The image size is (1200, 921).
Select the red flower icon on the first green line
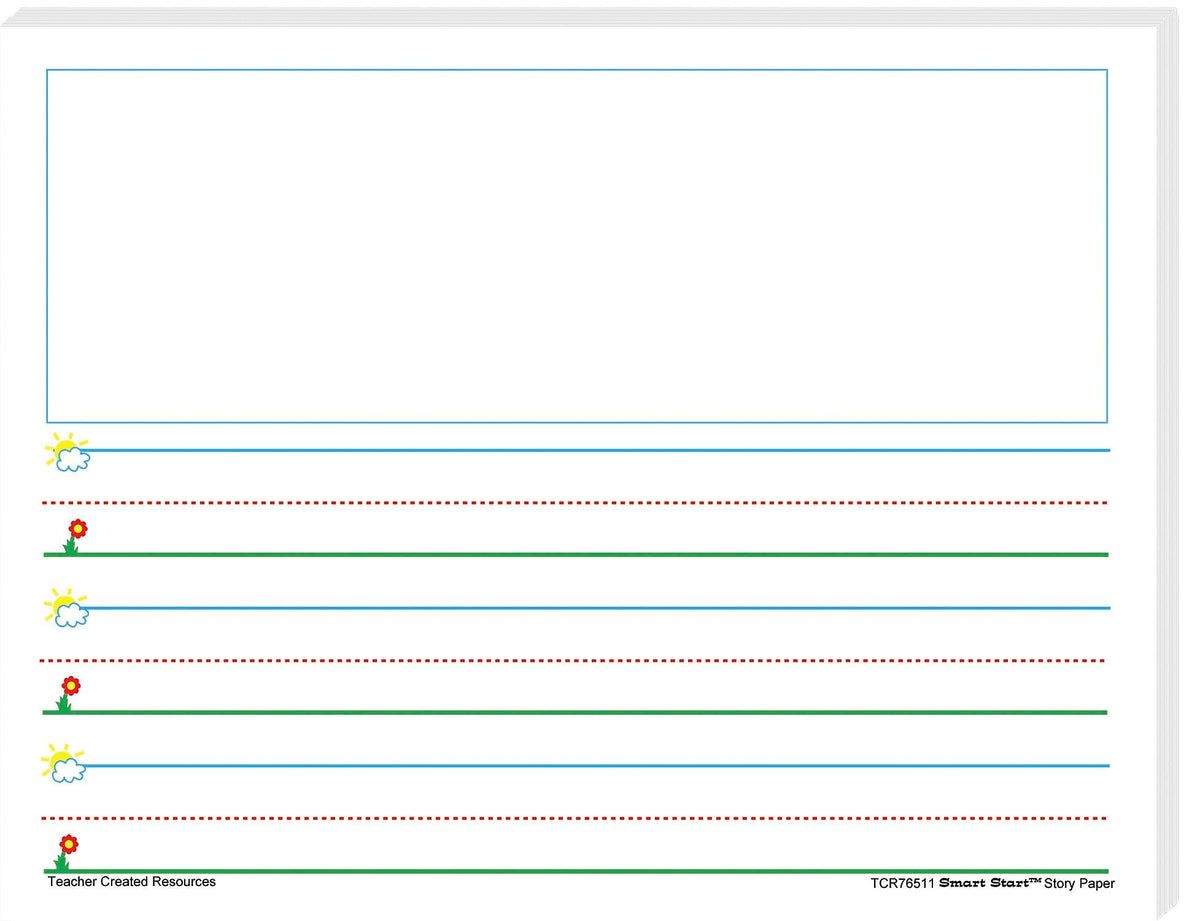click(74, 535)
